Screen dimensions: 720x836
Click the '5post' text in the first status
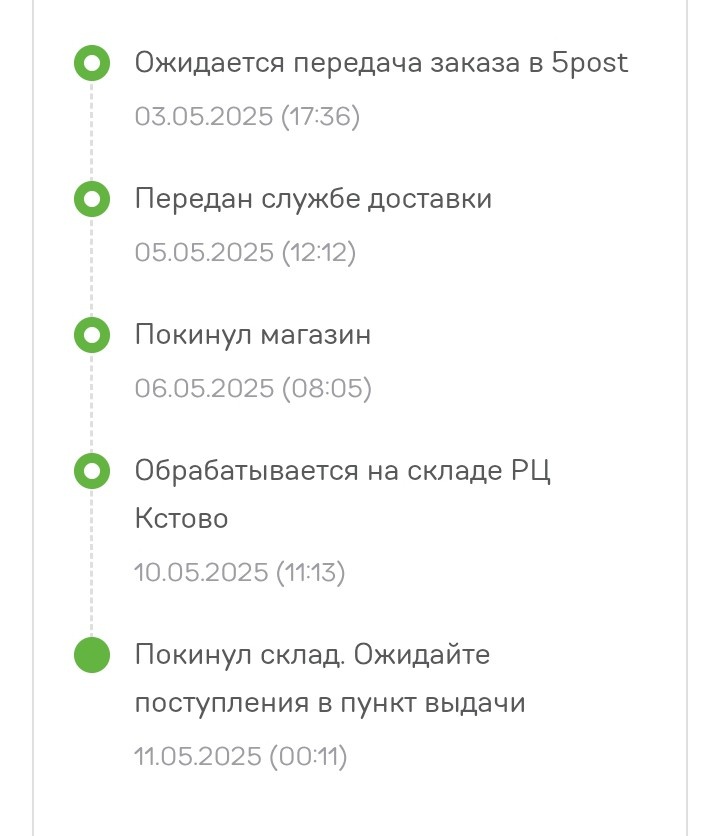coord(589,62)
